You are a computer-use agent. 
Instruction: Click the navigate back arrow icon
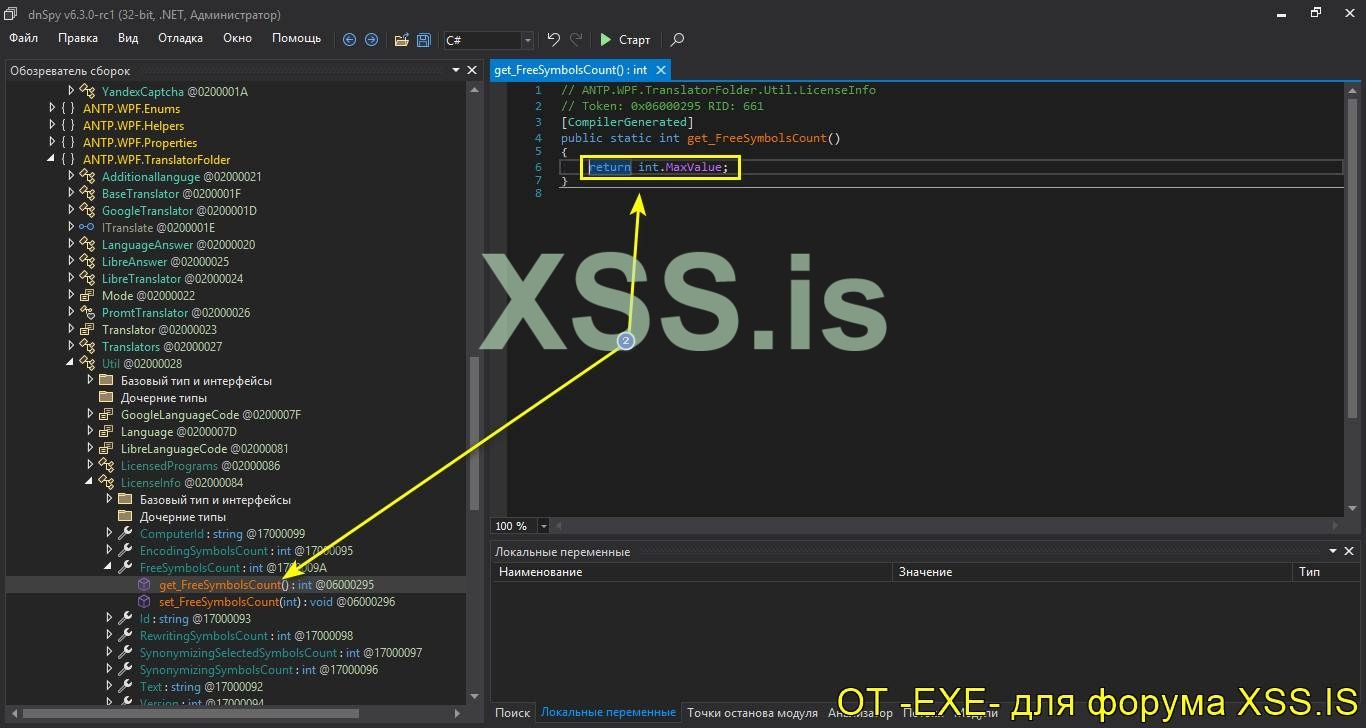point(349,40)
